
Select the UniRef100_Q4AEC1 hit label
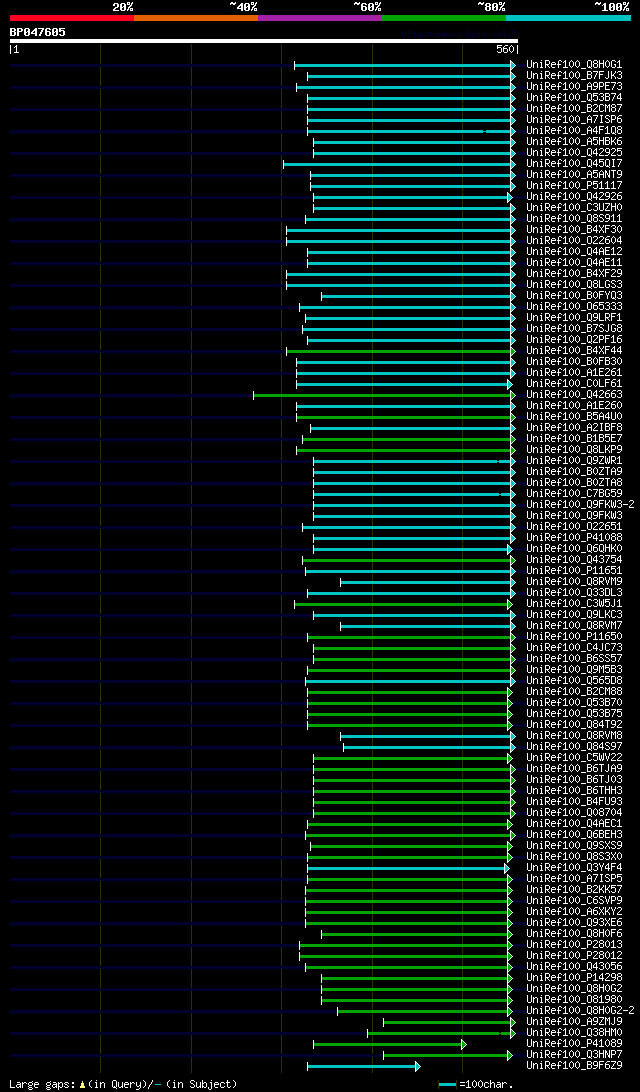click(575, 824)
